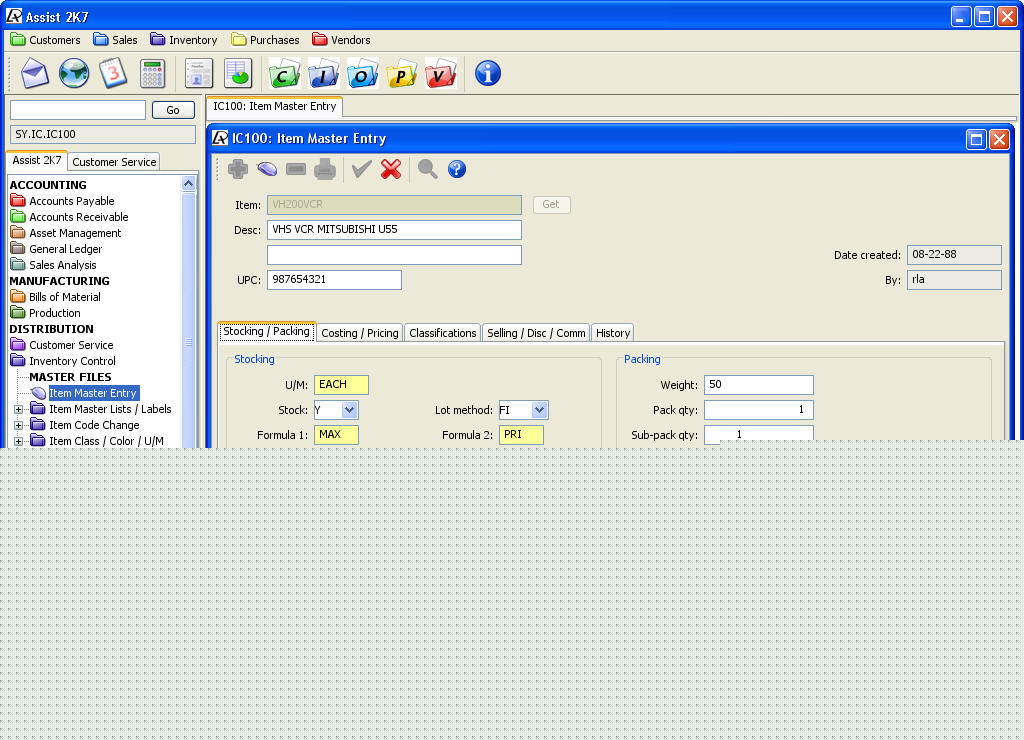Viewport: 1024px width, 740px height.
Task: Click the UPC input field
Action: (334, 280)
